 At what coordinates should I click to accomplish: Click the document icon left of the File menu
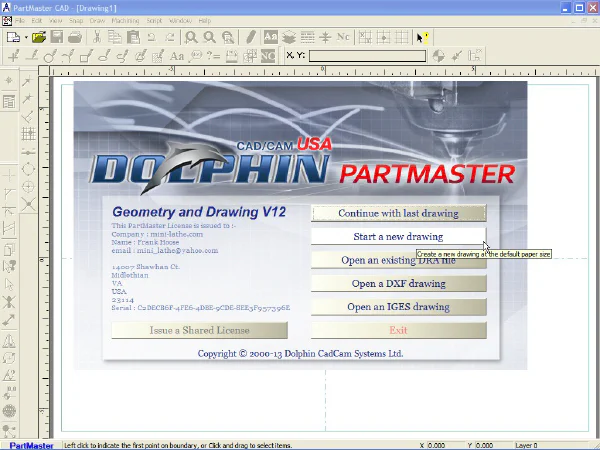tap(7, 21)
